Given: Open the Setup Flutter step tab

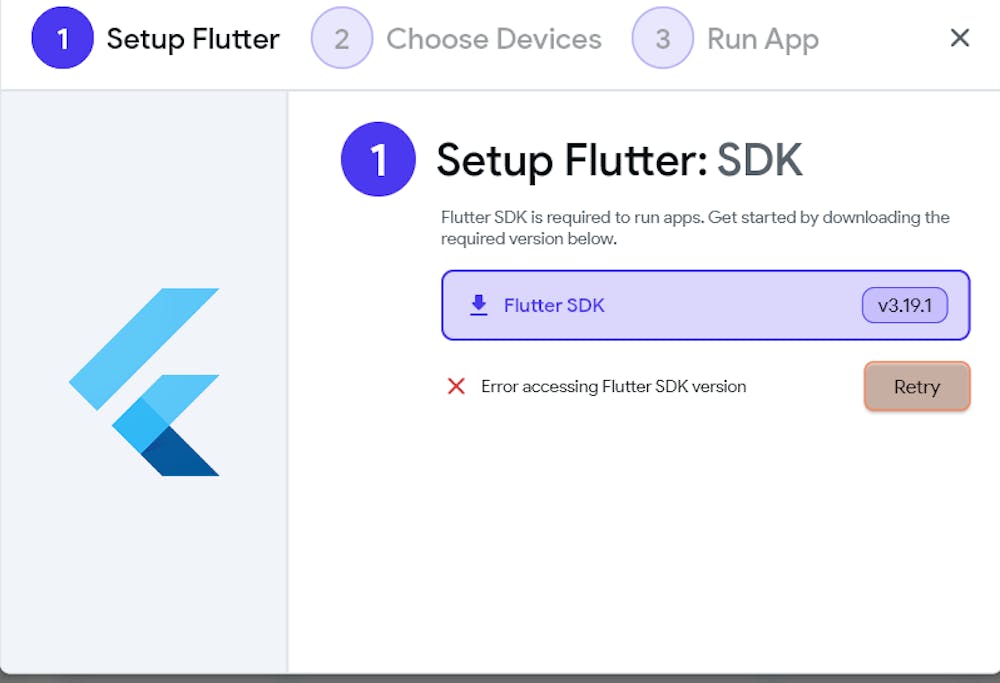Looking at the screenshot, I should pyautogui.click(x=193, y=39).
